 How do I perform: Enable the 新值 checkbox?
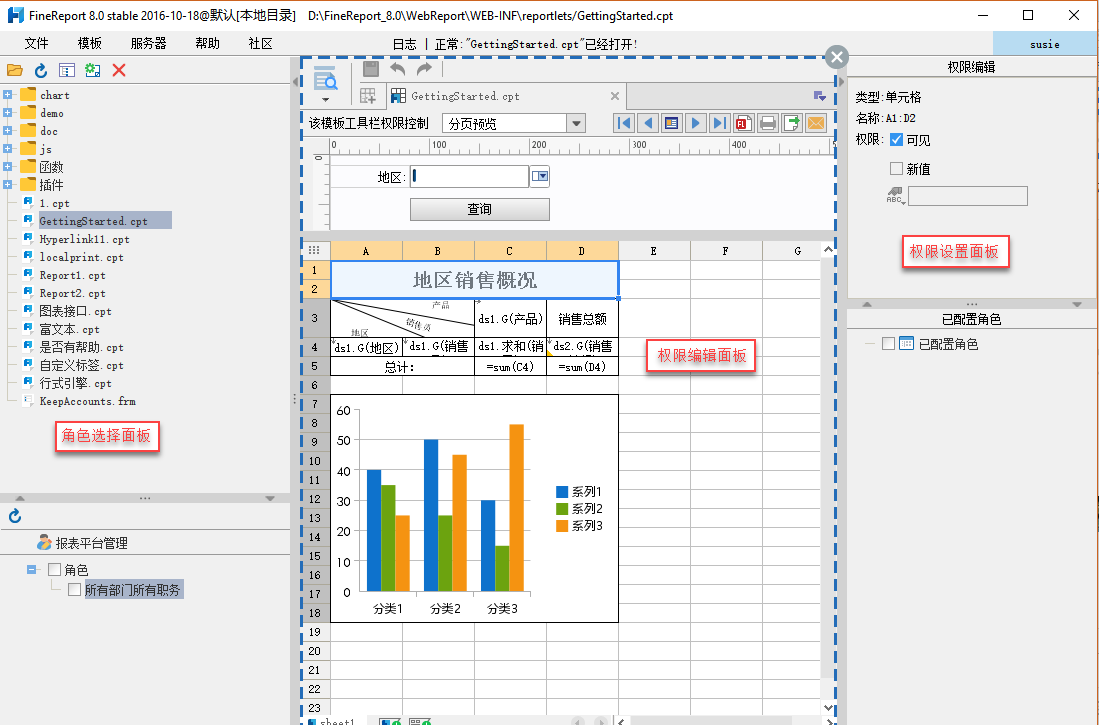(896, 169)
